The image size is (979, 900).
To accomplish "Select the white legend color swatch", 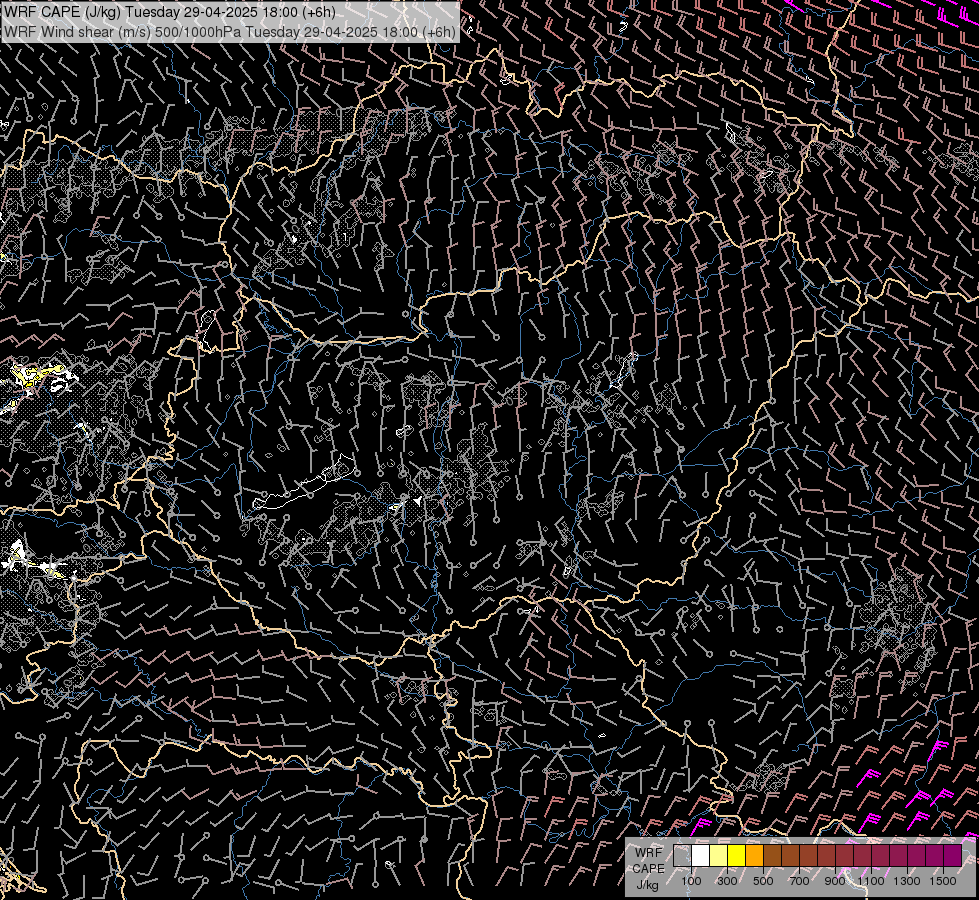I will [701, 856].
